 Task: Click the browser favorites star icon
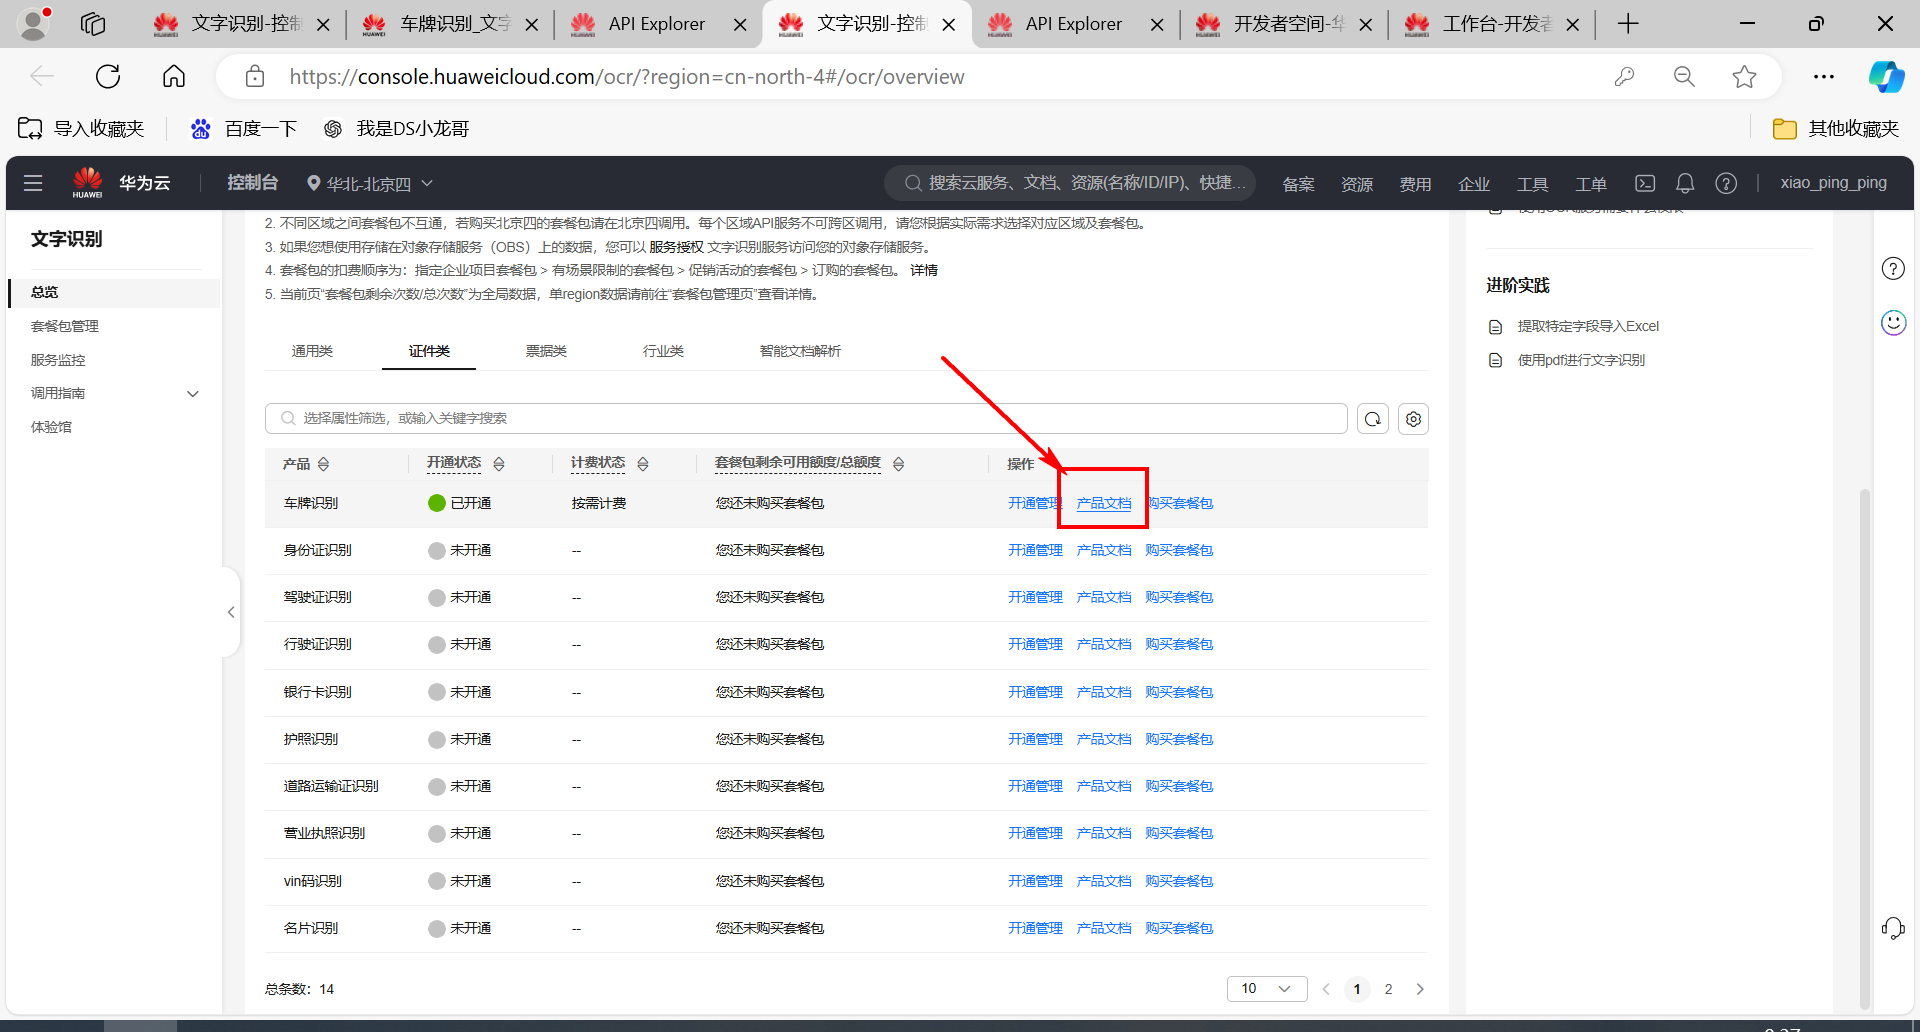(x=1744, y=77)
